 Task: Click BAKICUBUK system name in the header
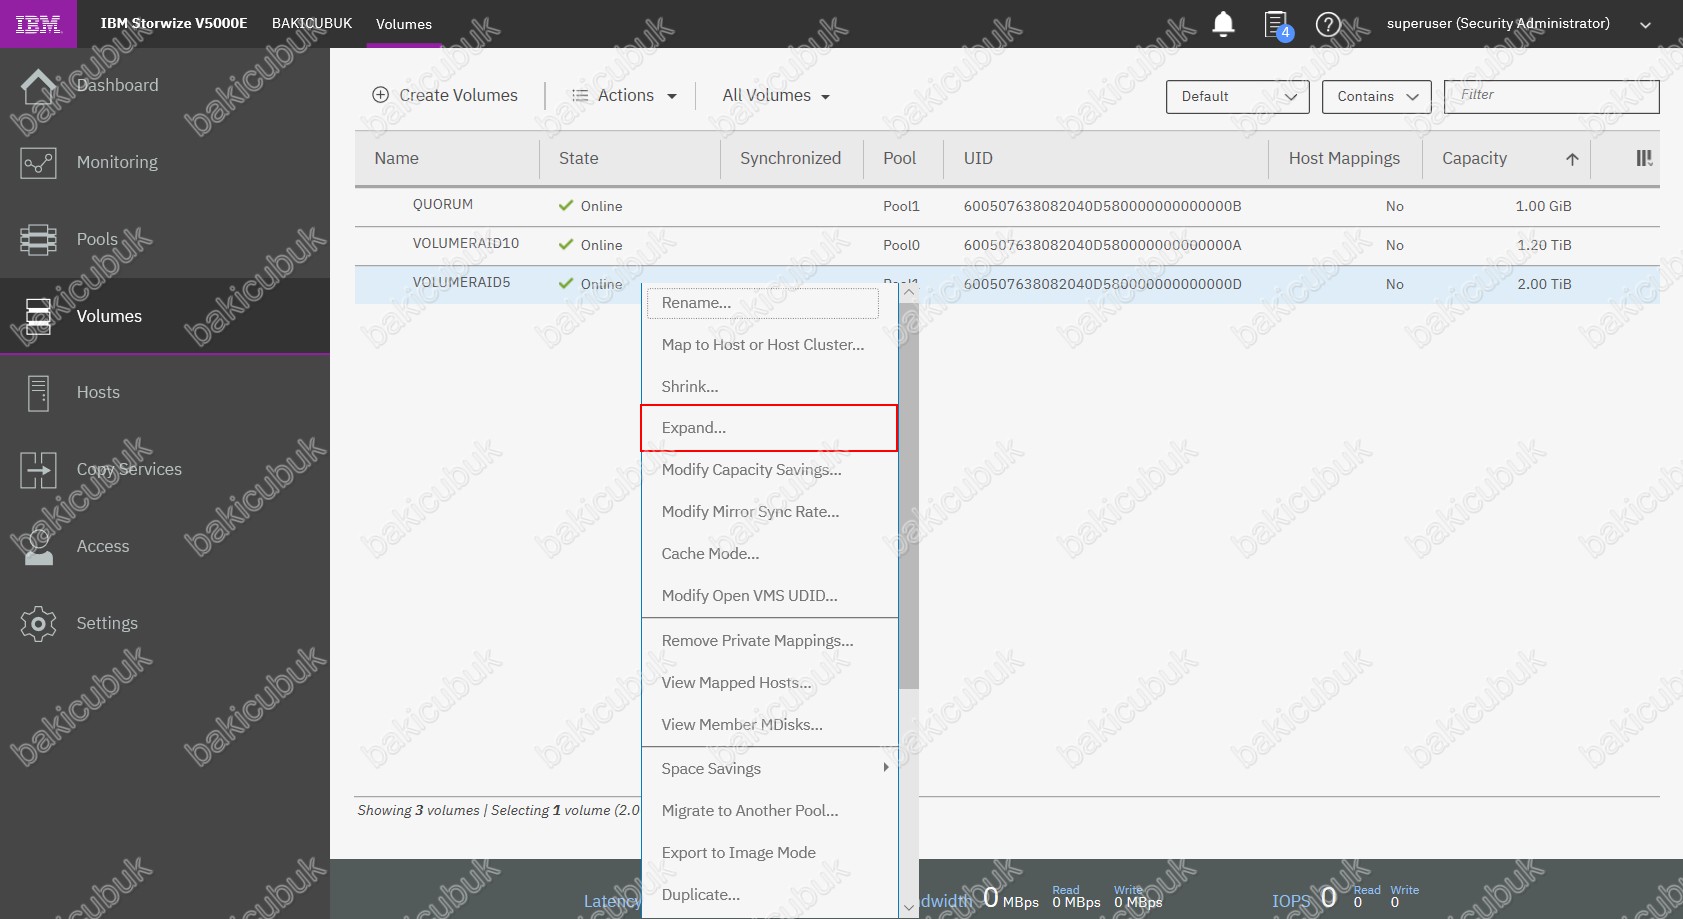point(312,23)
